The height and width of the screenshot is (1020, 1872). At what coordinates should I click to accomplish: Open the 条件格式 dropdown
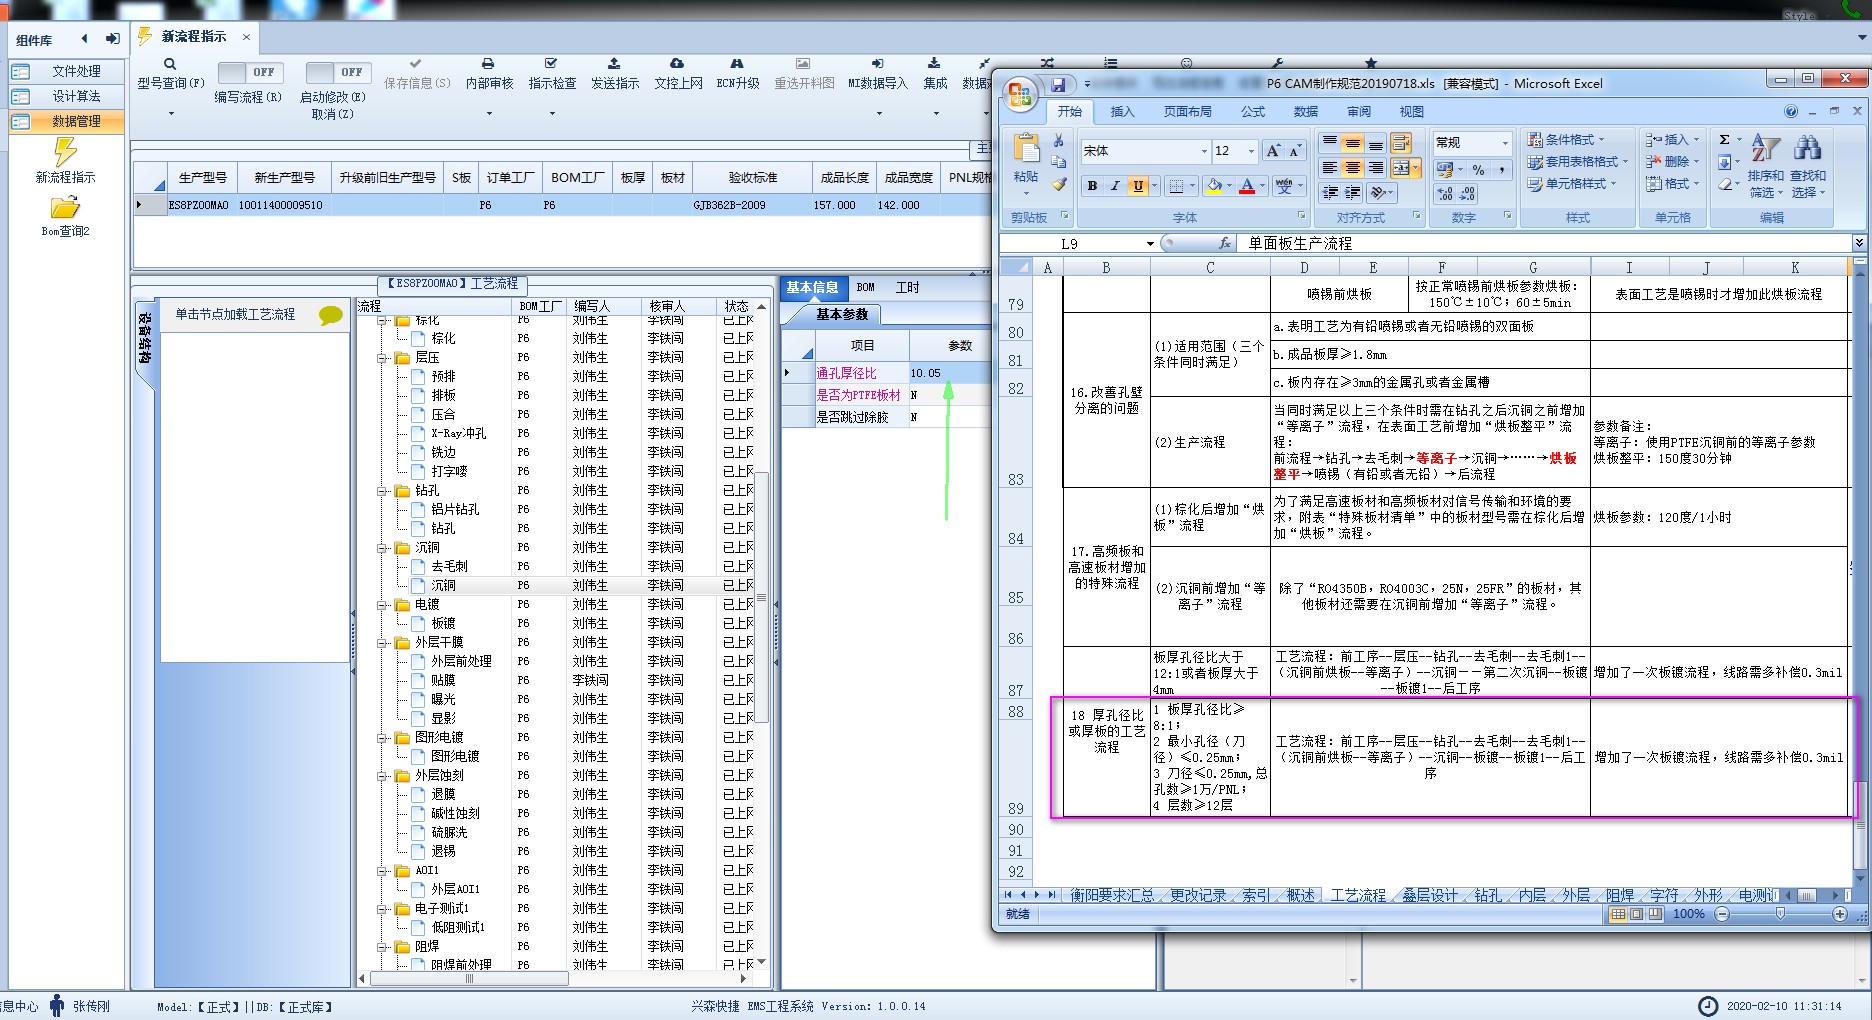click(1566, 140)
